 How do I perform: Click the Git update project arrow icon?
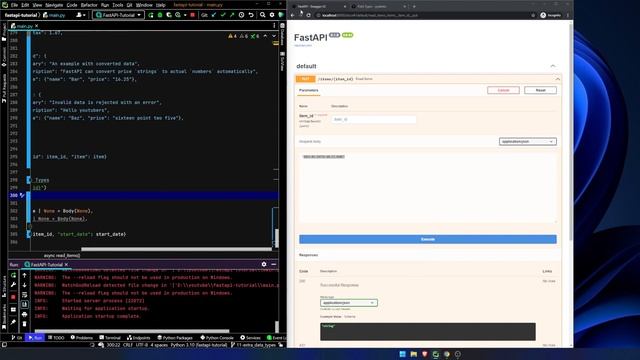pyautogui.click(x=214, y=15)
